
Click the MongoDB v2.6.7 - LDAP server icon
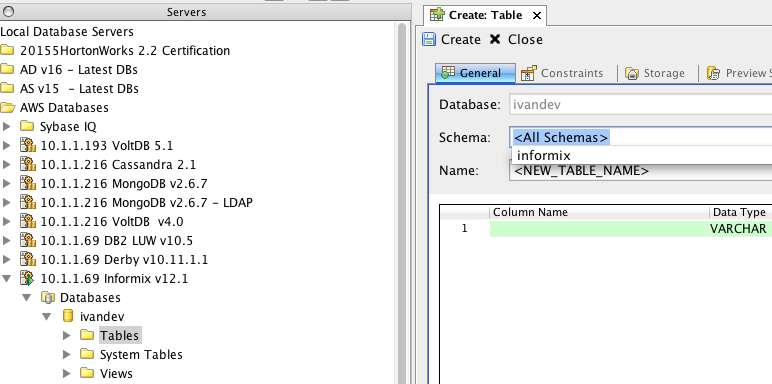tap(28, 202)
